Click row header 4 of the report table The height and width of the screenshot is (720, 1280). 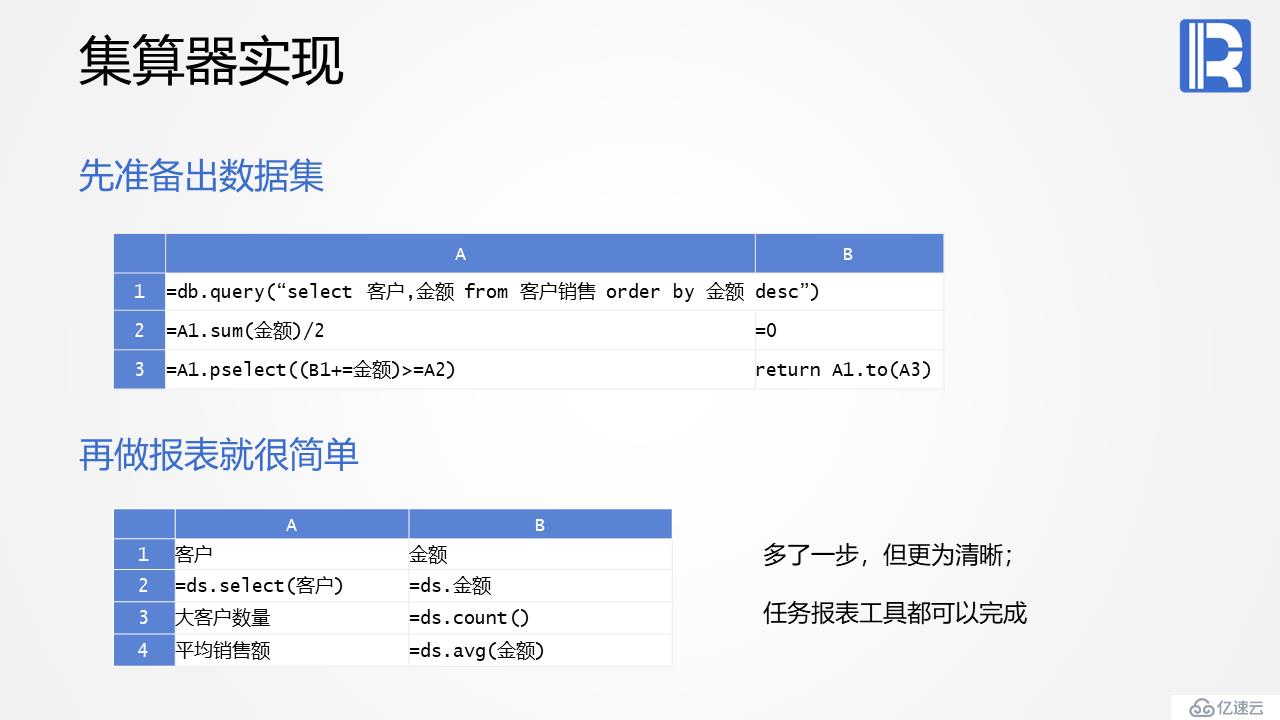tap(144, 650)
